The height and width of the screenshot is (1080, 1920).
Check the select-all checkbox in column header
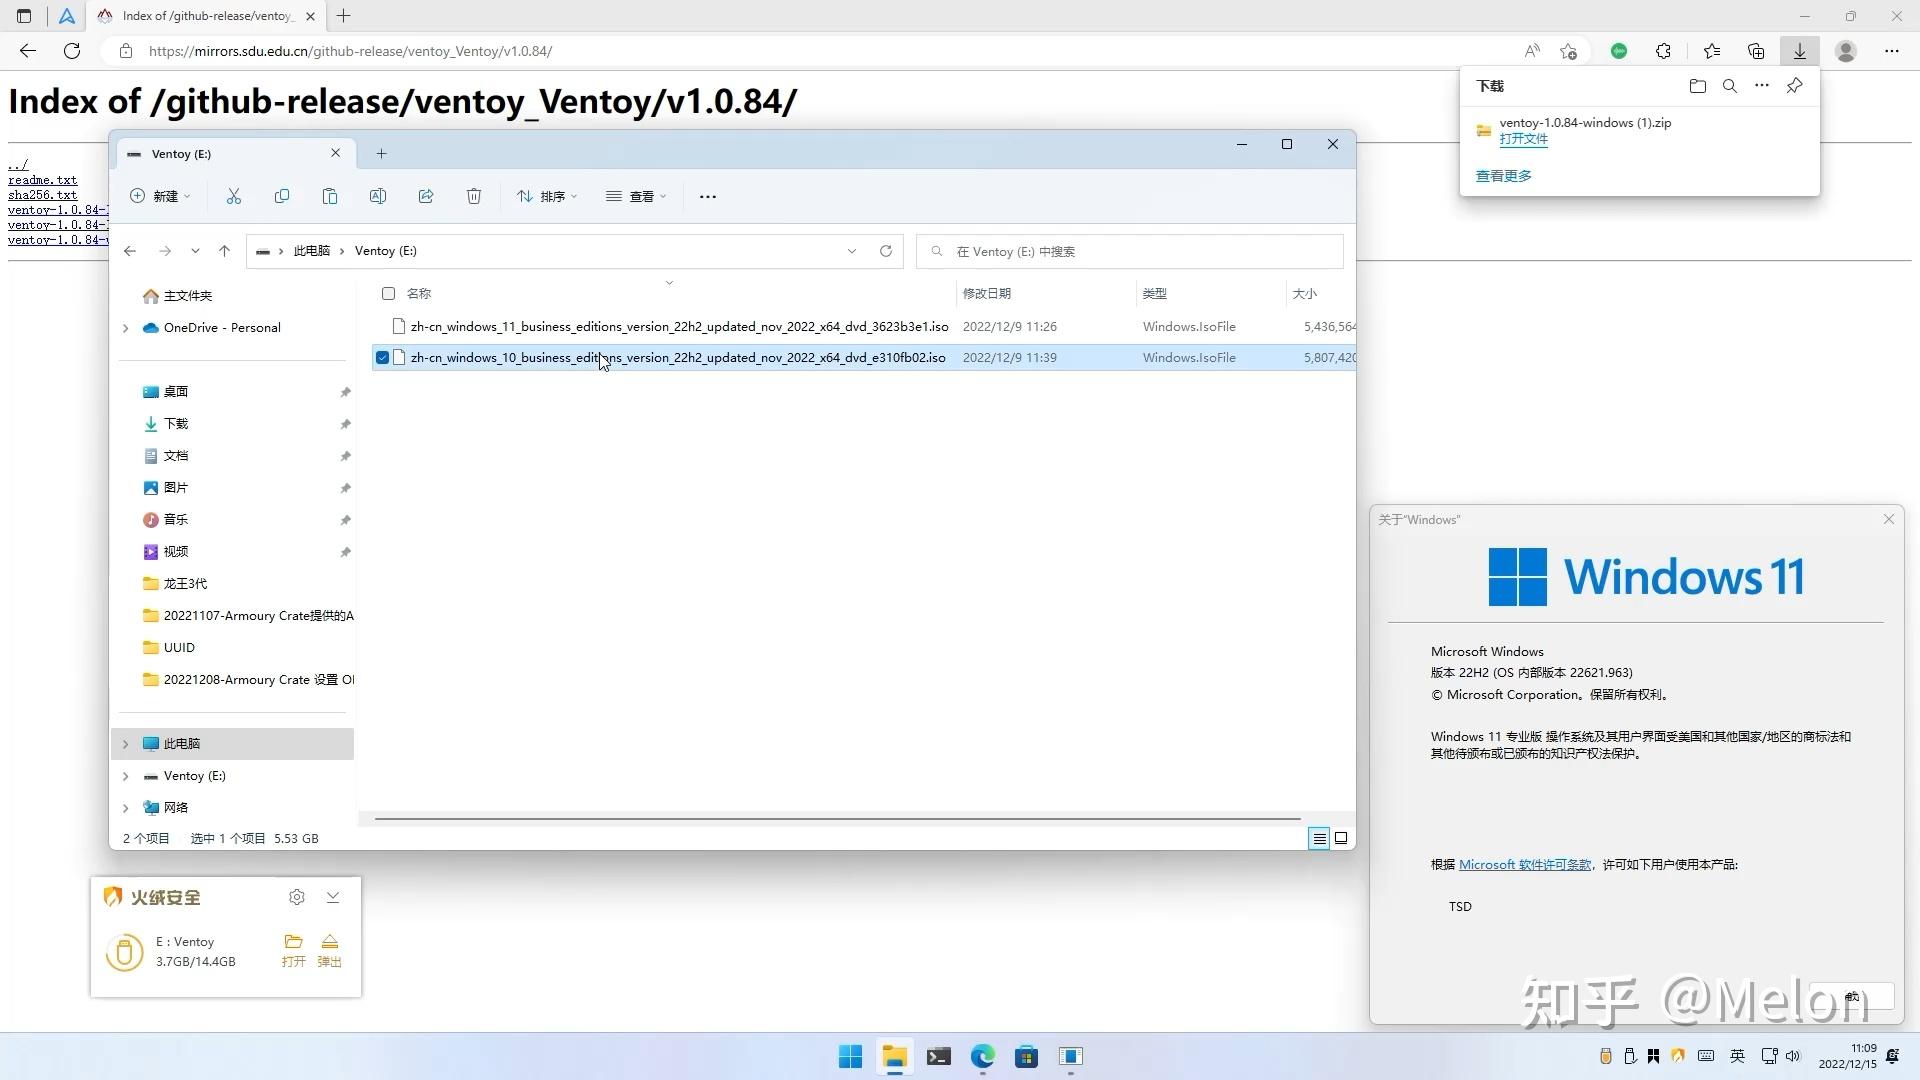click(x=389, y=293)
